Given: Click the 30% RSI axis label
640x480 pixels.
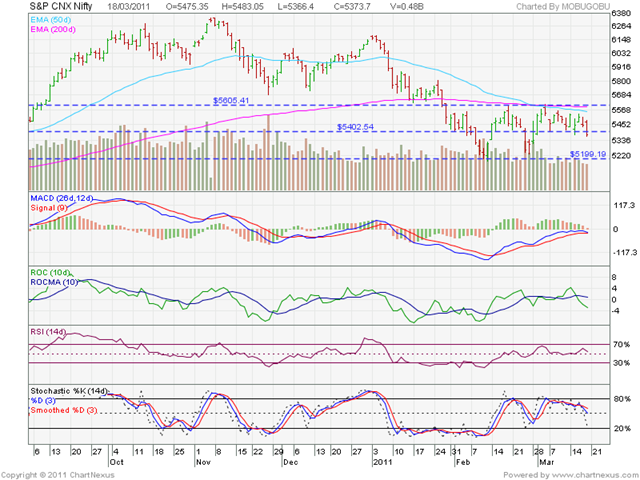Looking at the screenshot, I should click(x=621, y=363).
